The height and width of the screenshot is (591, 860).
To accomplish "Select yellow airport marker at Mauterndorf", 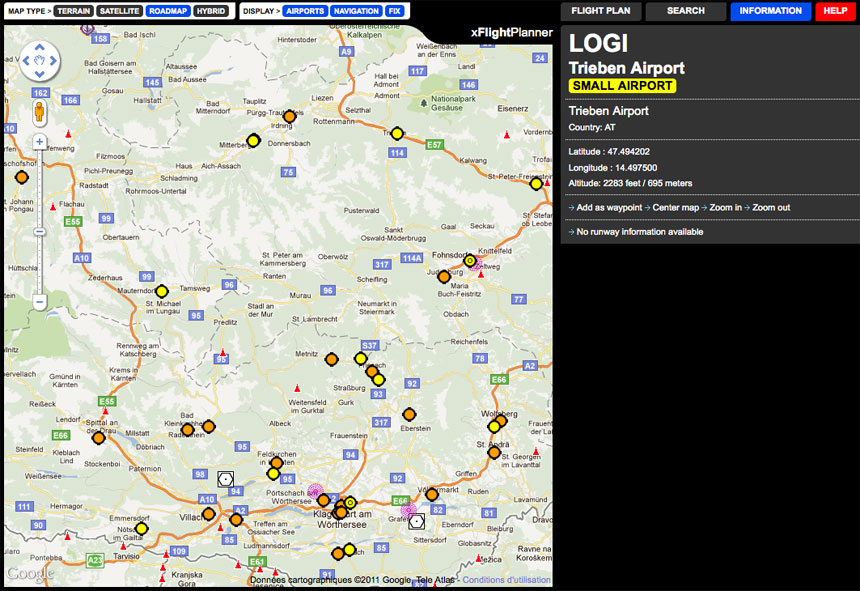I will [x=161, y=291].
